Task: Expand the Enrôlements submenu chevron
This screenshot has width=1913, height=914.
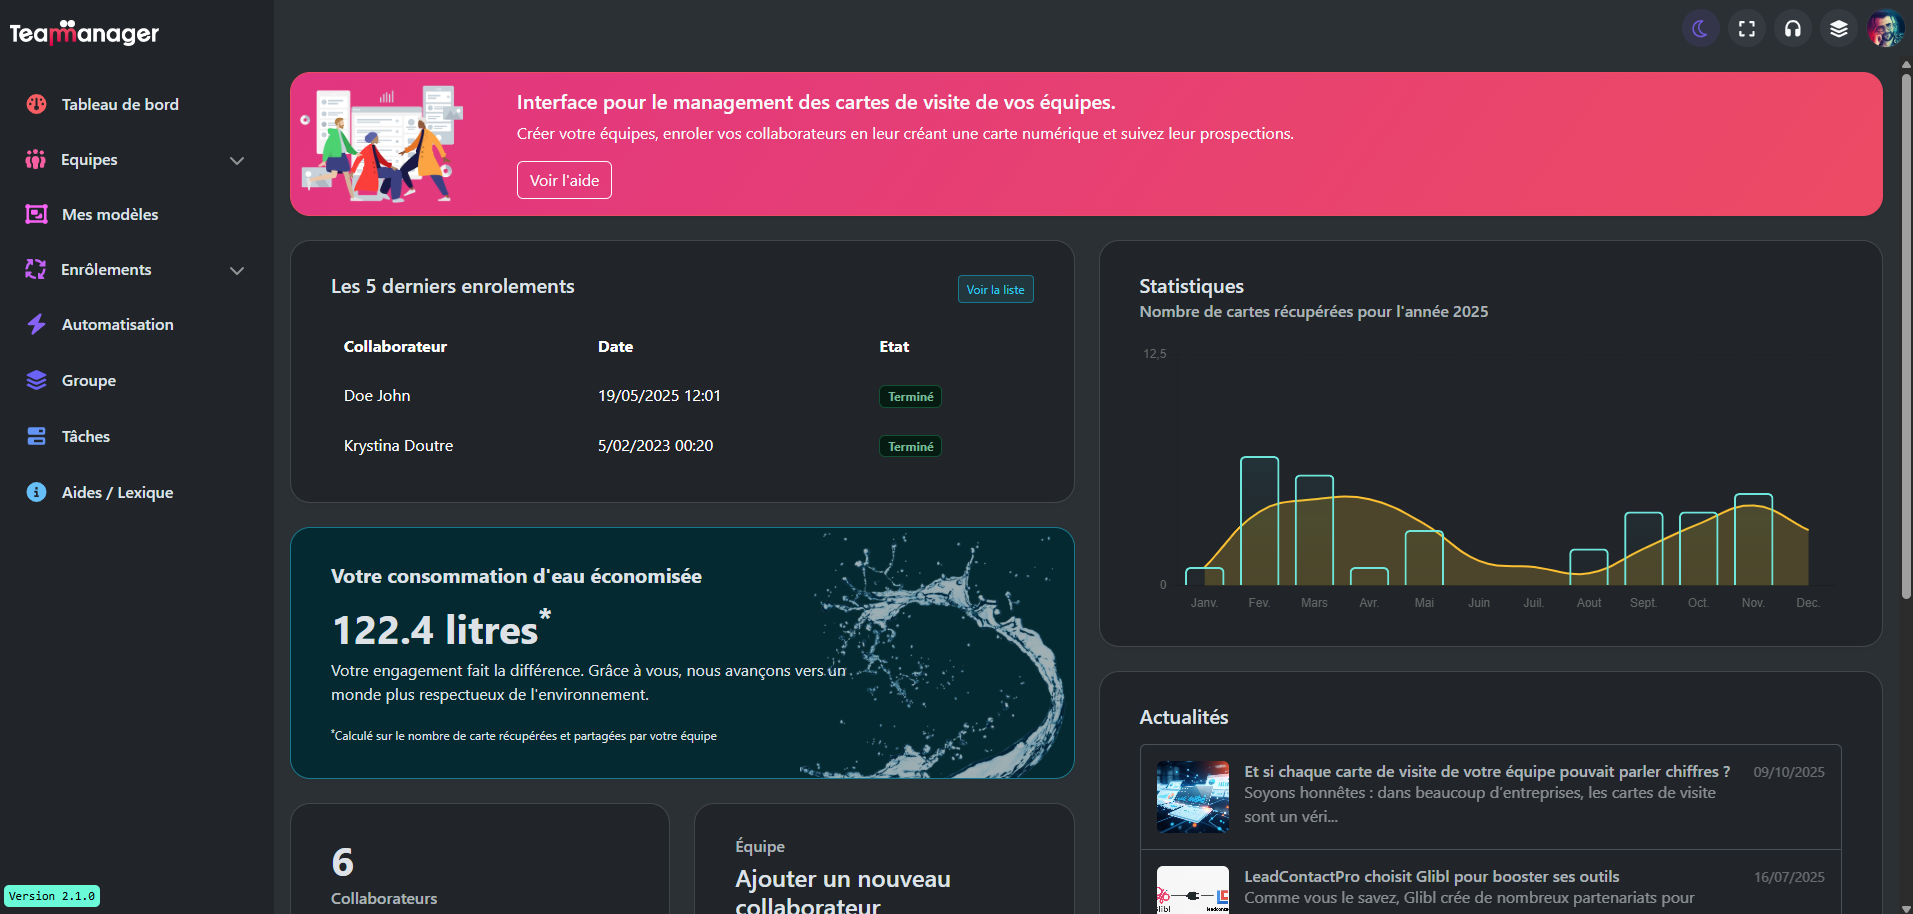Action: (x=237, y=270)
